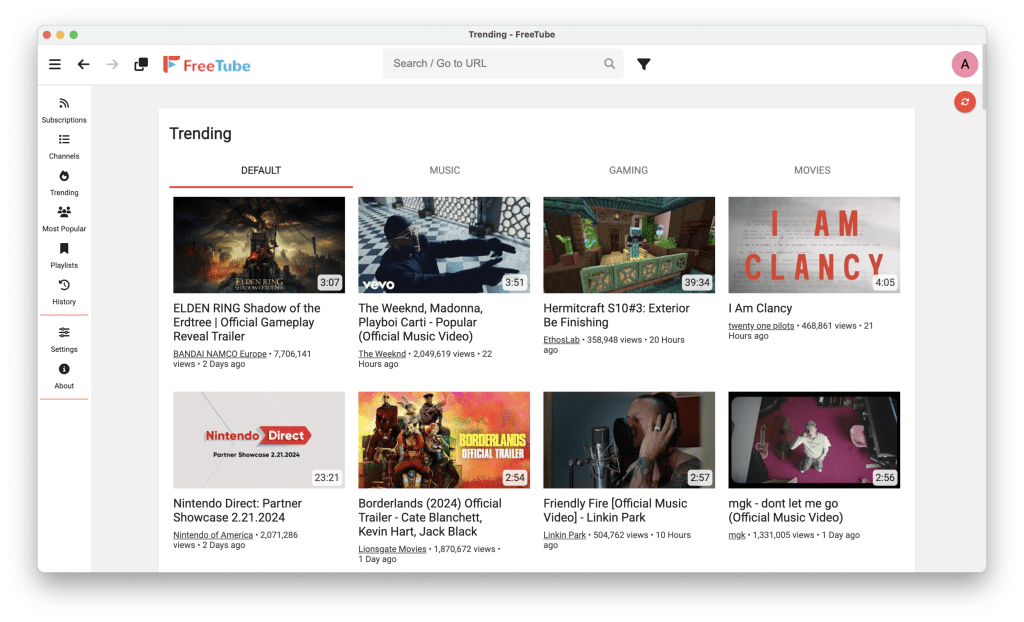Visit the Nintendo of America channel link

pyautogui.click(x=213, y=535)
